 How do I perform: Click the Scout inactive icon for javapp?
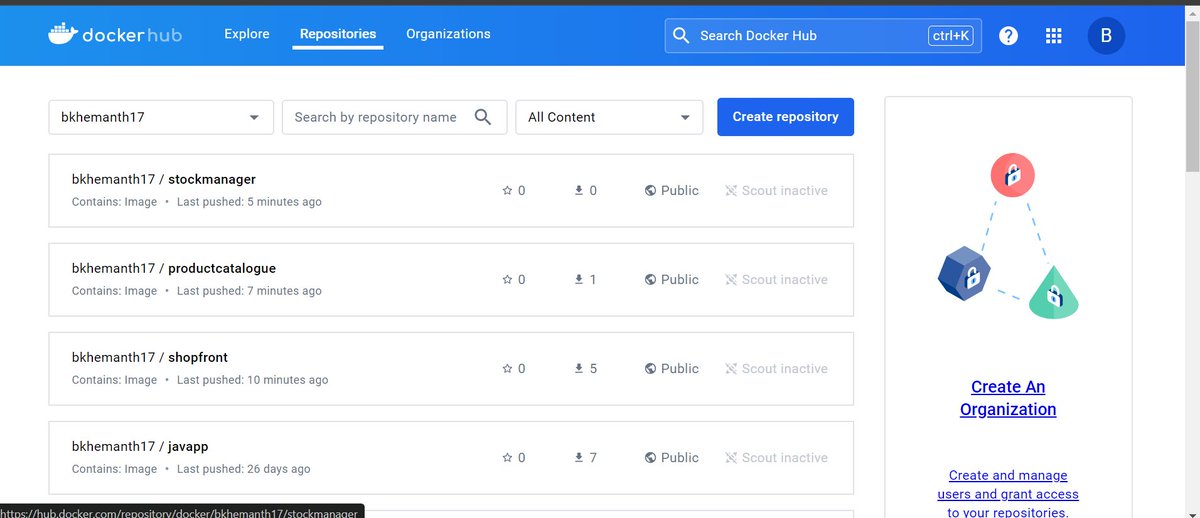click(x=731, y=457)
